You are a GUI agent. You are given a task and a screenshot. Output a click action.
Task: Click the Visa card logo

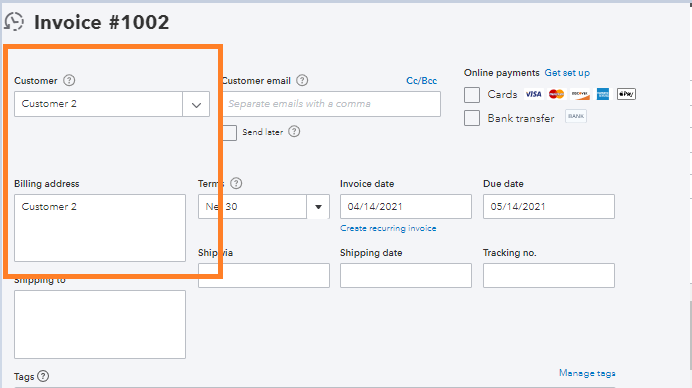(x=533, y=94)
